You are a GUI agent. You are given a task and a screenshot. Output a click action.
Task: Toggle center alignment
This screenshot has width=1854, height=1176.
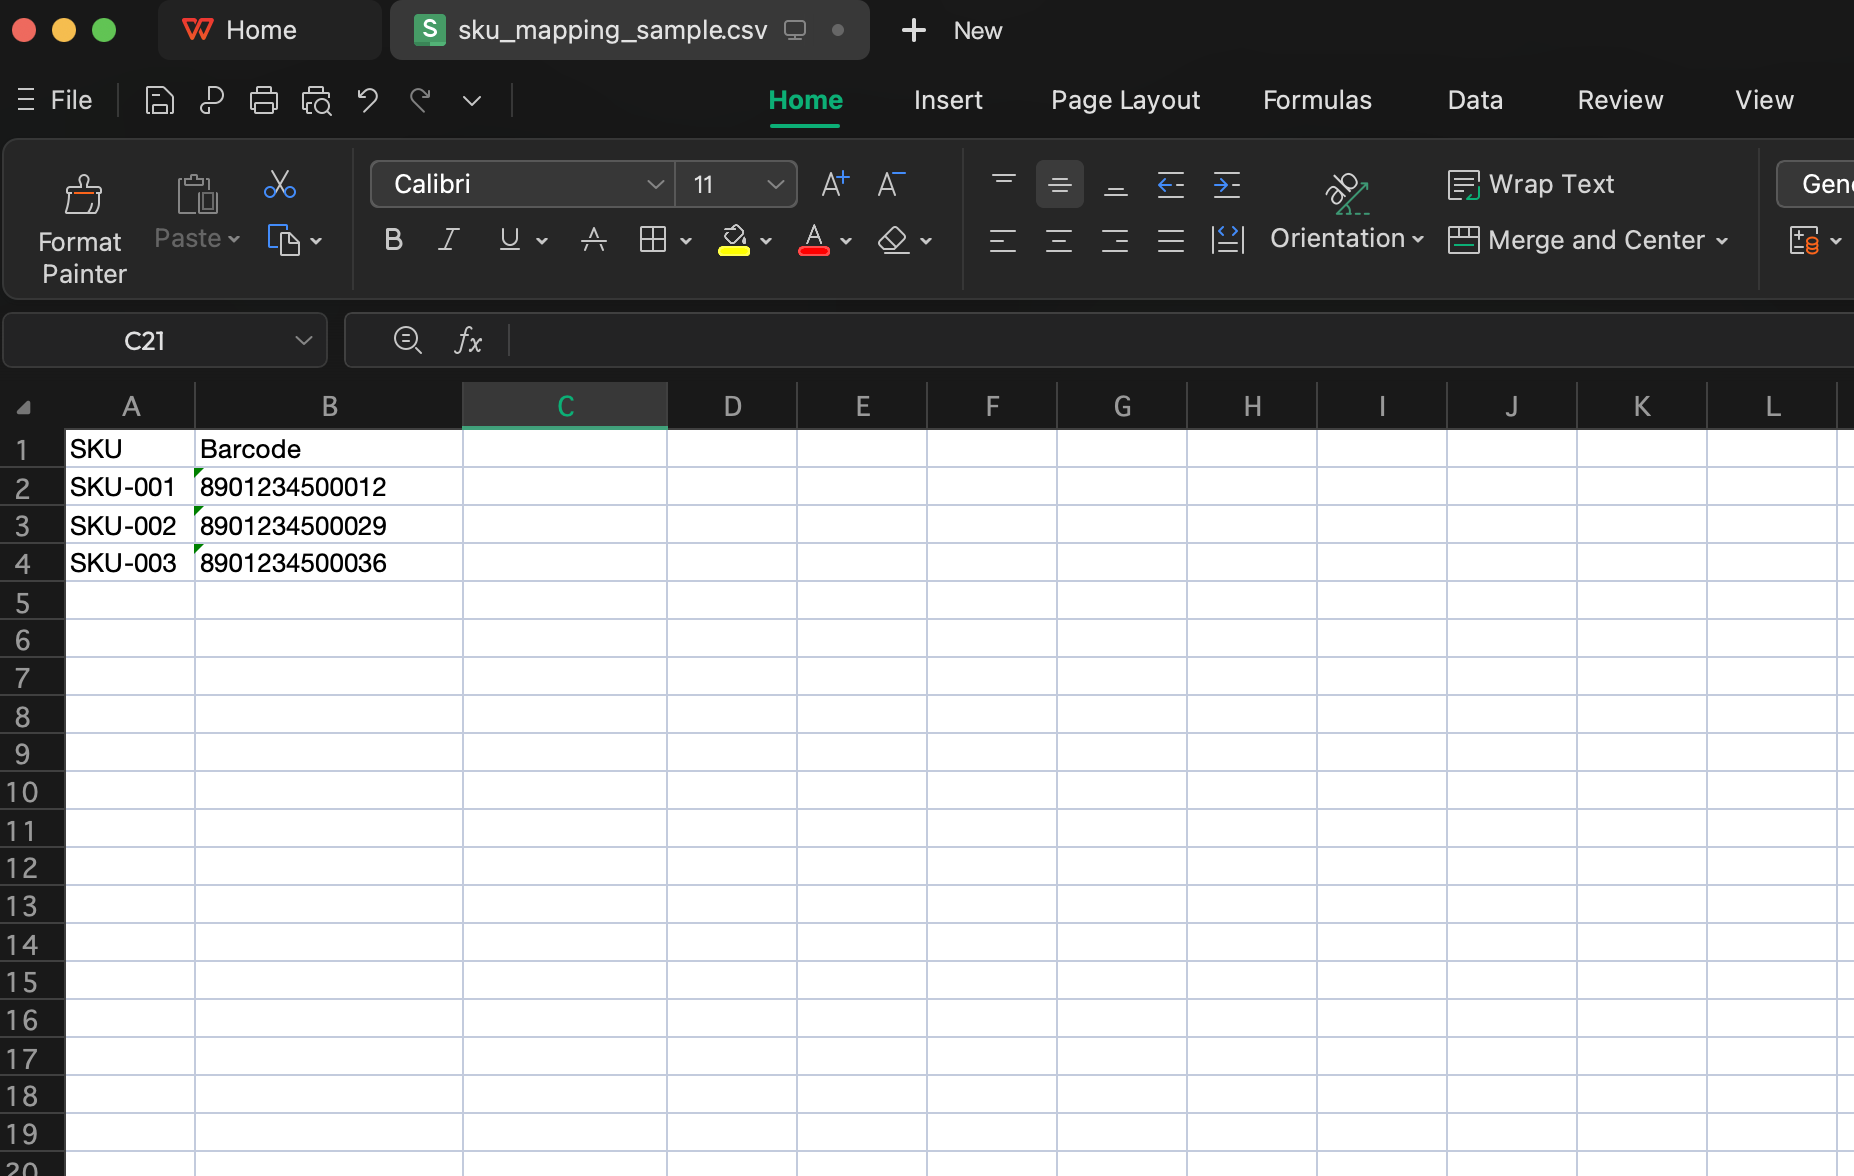click(x=1058, y=240)
